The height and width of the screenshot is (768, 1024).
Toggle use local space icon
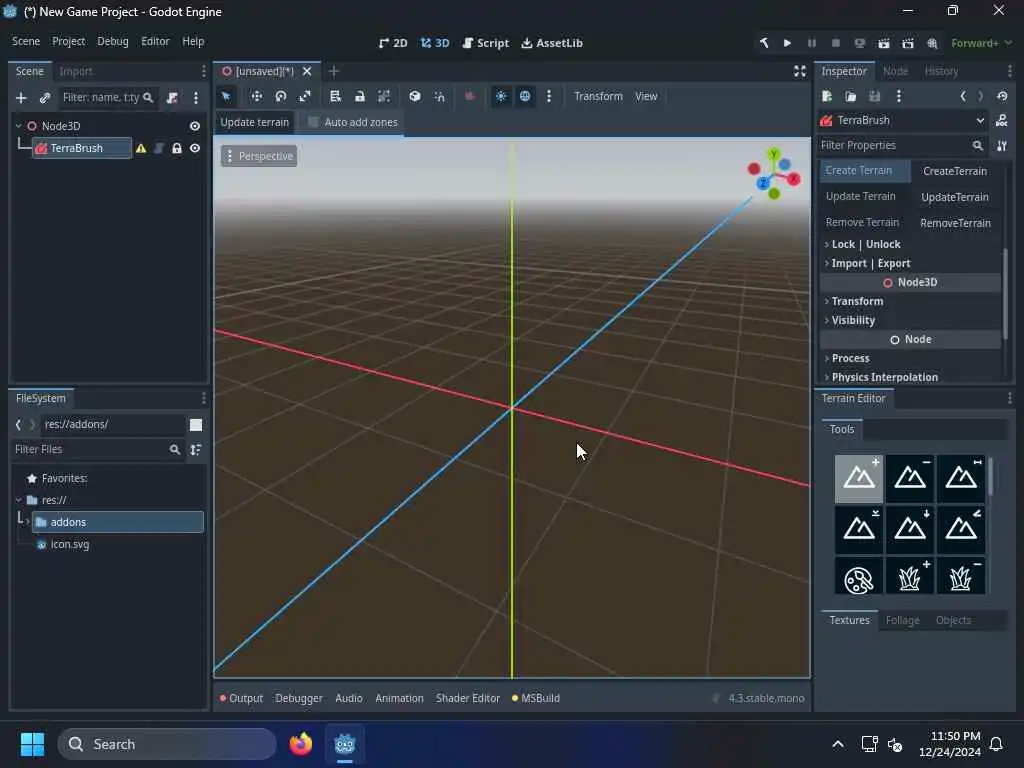coord(415,97)
